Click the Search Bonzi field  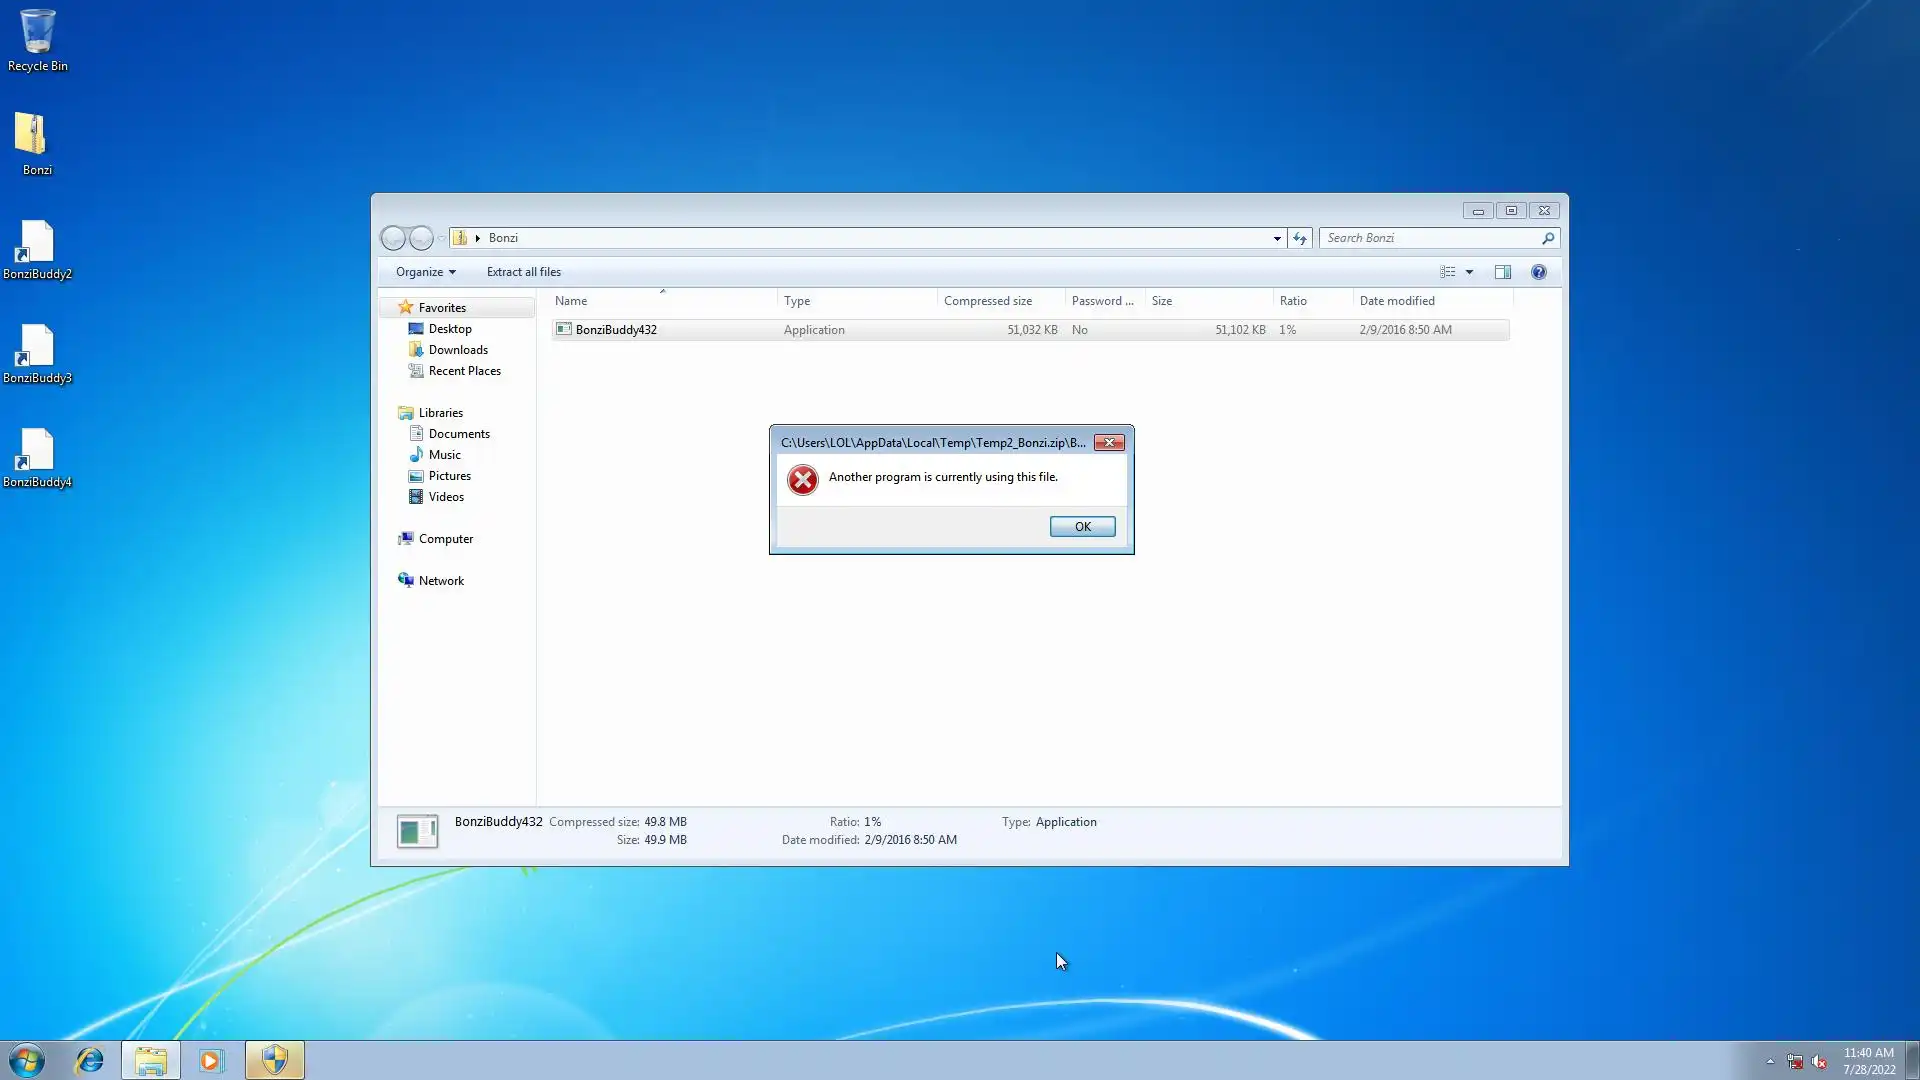click(x=1430, y=238)
